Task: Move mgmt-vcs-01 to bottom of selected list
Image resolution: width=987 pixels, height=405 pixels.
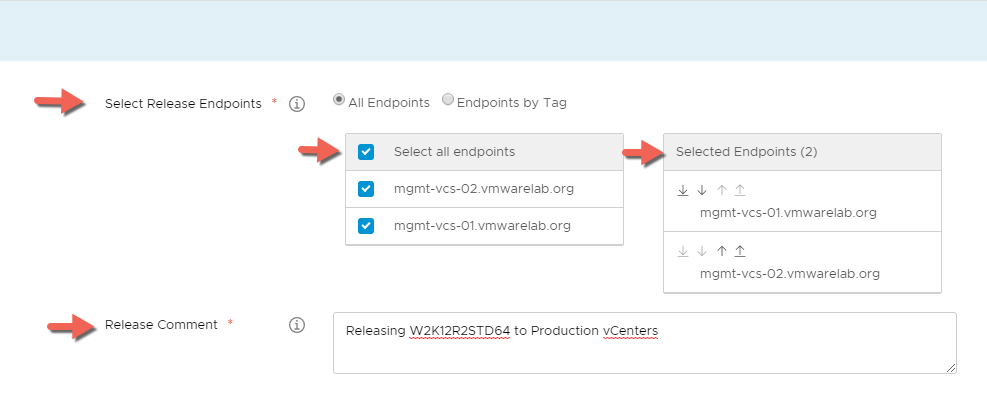Action: [x=683, y=191]
